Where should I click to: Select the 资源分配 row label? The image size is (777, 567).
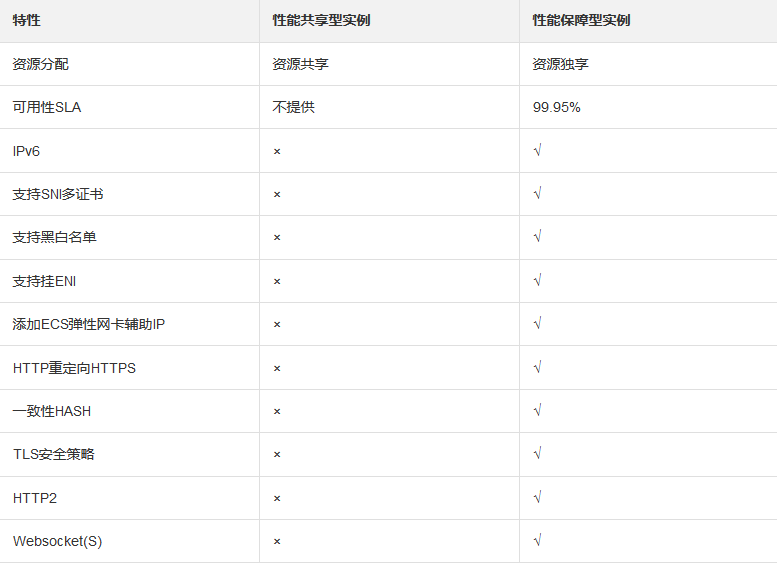point(41,64)
